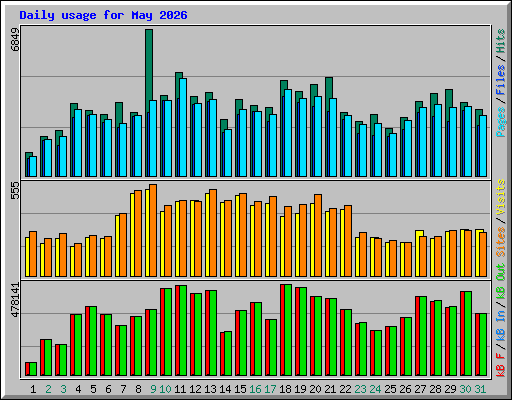
Task: Click day 17 on the x-axis
Action: pyautogui.click(x=270, y=389)
